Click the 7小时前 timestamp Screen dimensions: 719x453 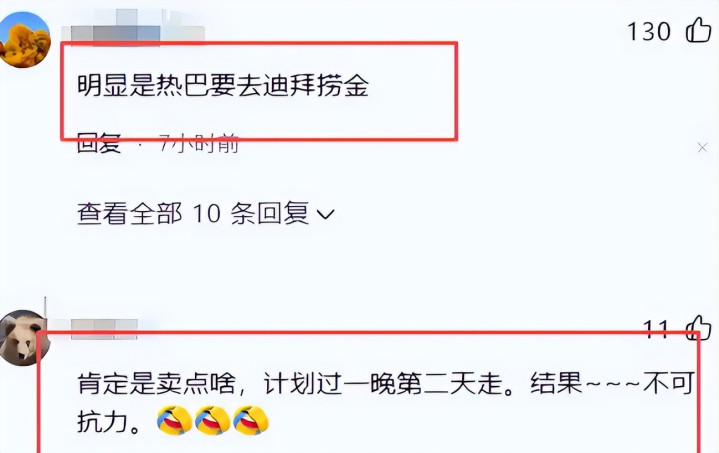click(199, 144)
